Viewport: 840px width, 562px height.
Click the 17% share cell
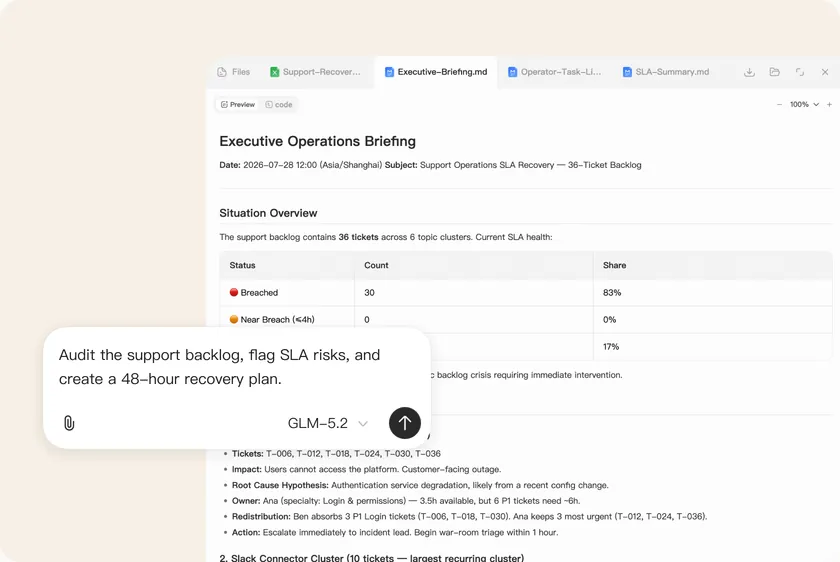(712, 347)
